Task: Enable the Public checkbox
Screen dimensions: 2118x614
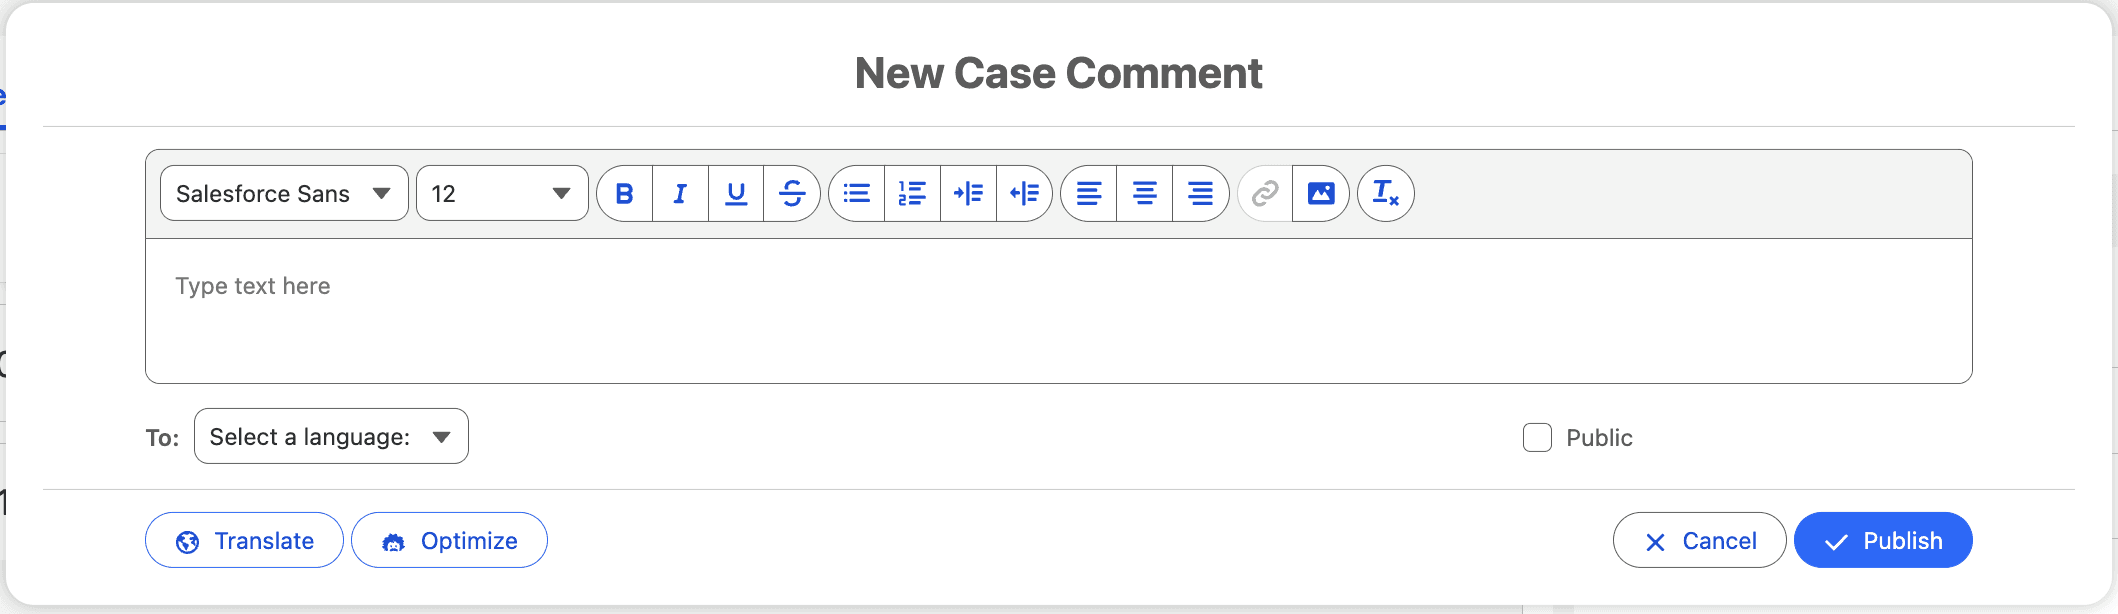Action: [1536, 437]
